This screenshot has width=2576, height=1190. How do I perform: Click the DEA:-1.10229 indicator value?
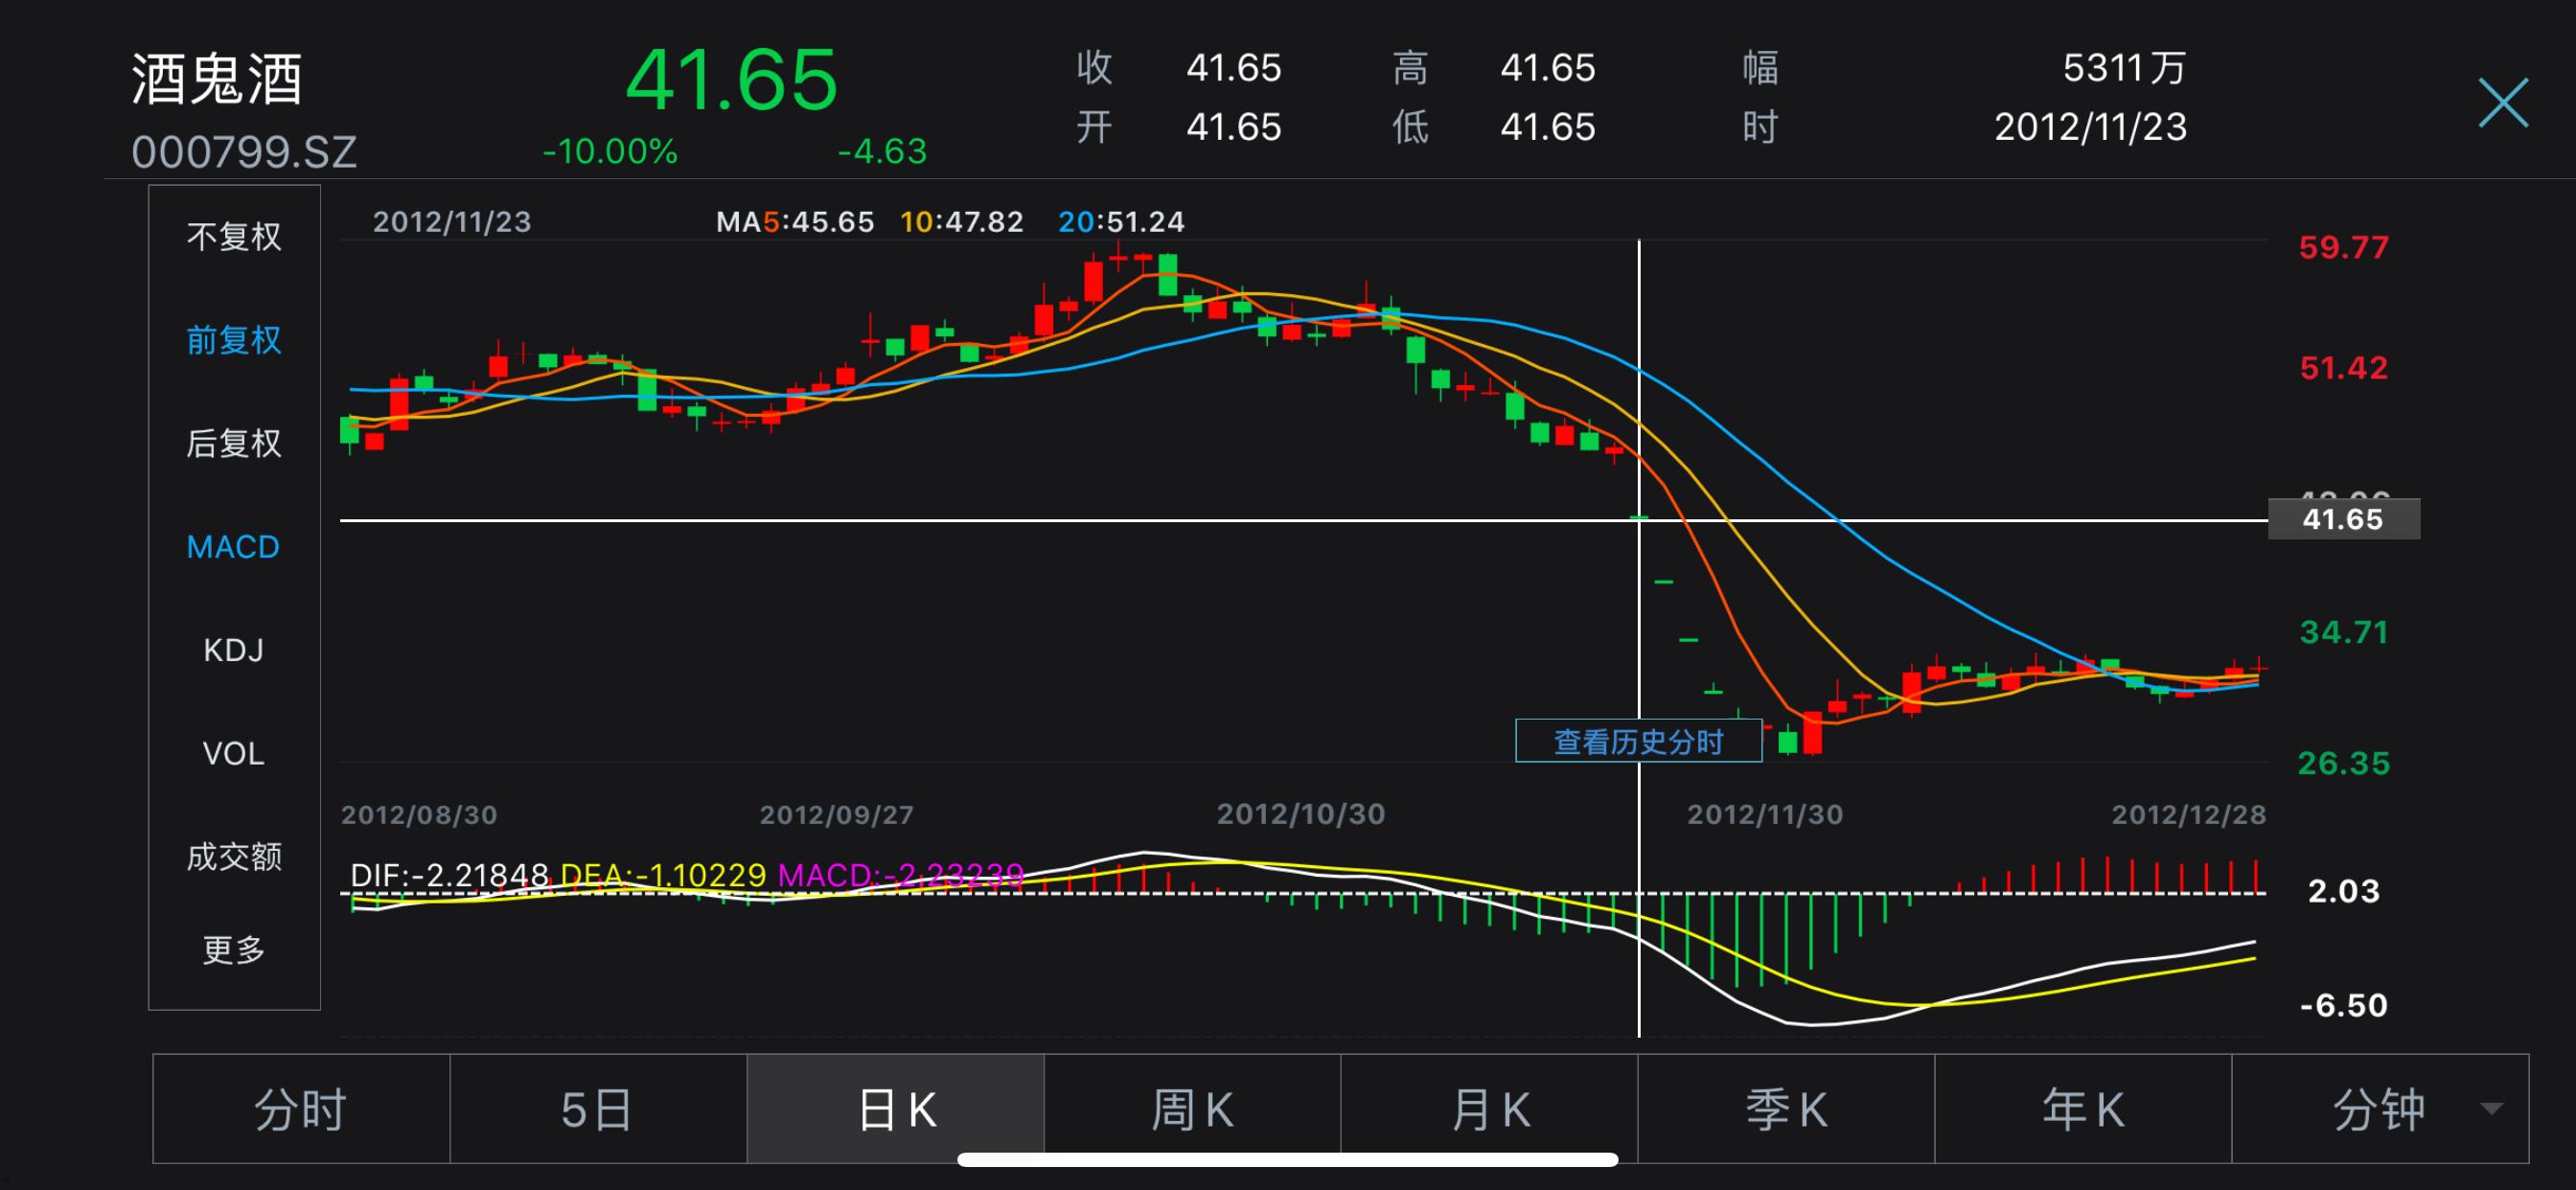663,875
